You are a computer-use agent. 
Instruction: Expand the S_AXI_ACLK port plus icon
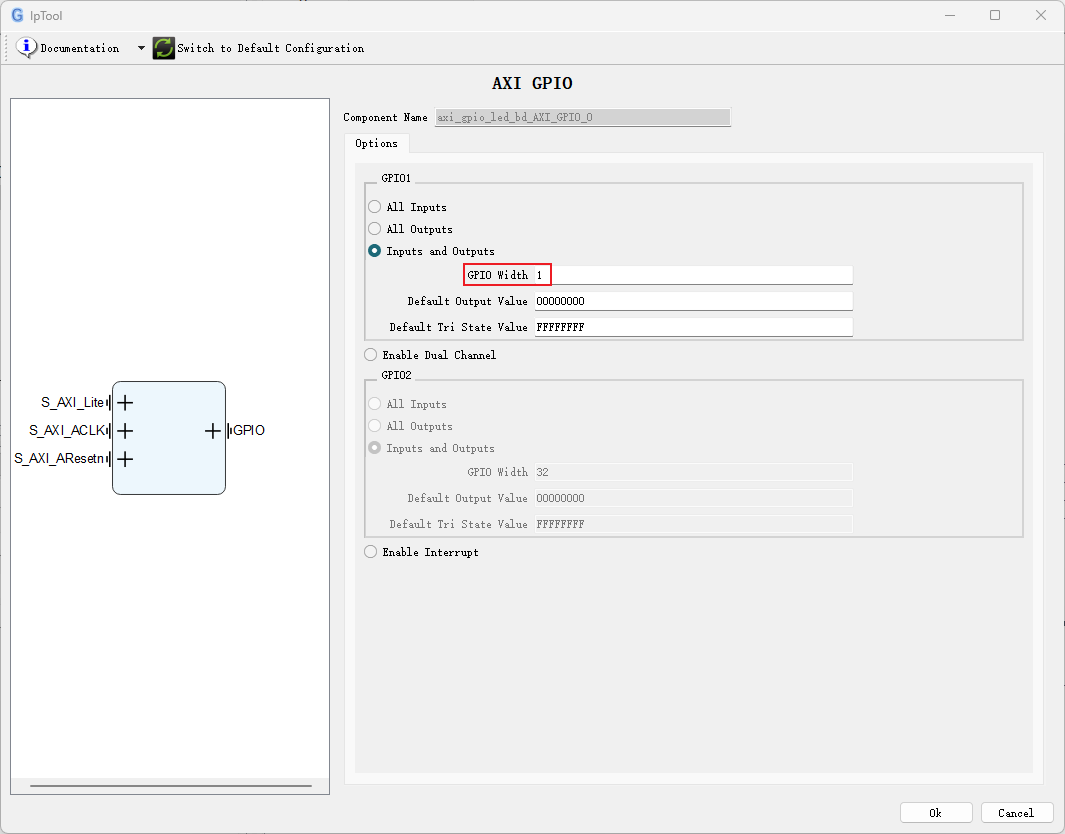pos(125,431)
